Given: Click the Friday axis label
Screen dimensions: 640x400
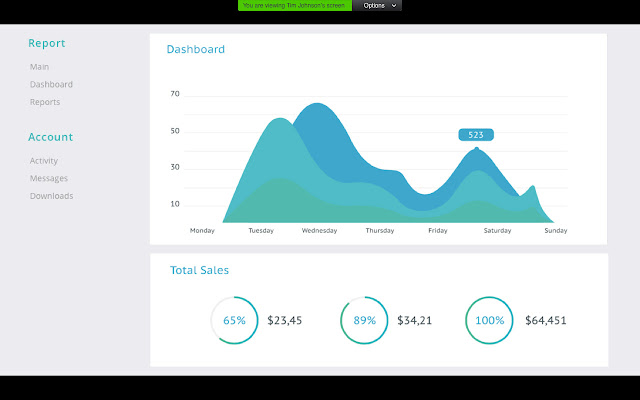Looking at the screenshot, I should click(x=438, y=231).
